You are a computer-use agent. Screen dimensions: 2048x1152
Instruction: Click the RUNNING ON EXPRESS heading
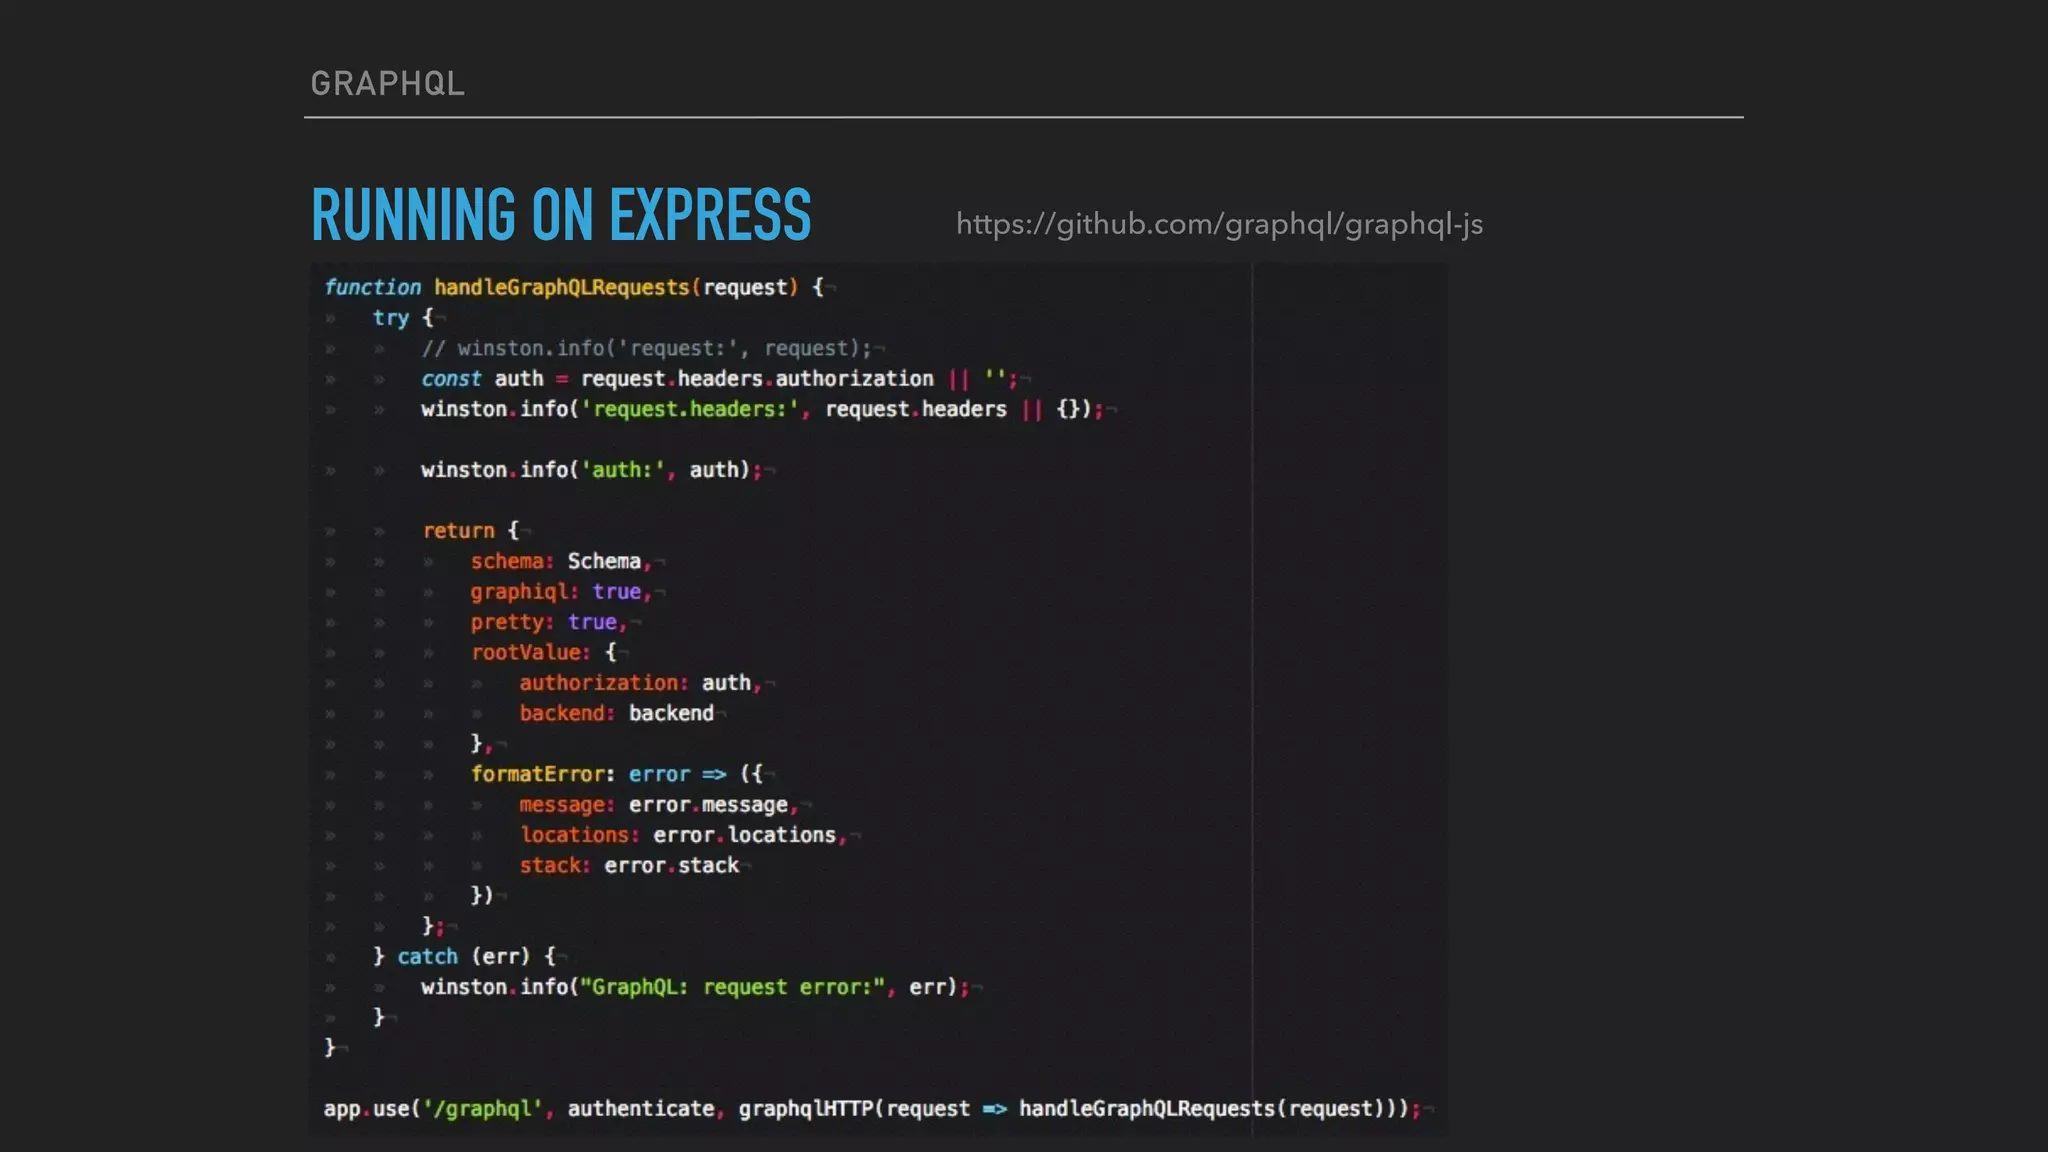click(561, 215)
